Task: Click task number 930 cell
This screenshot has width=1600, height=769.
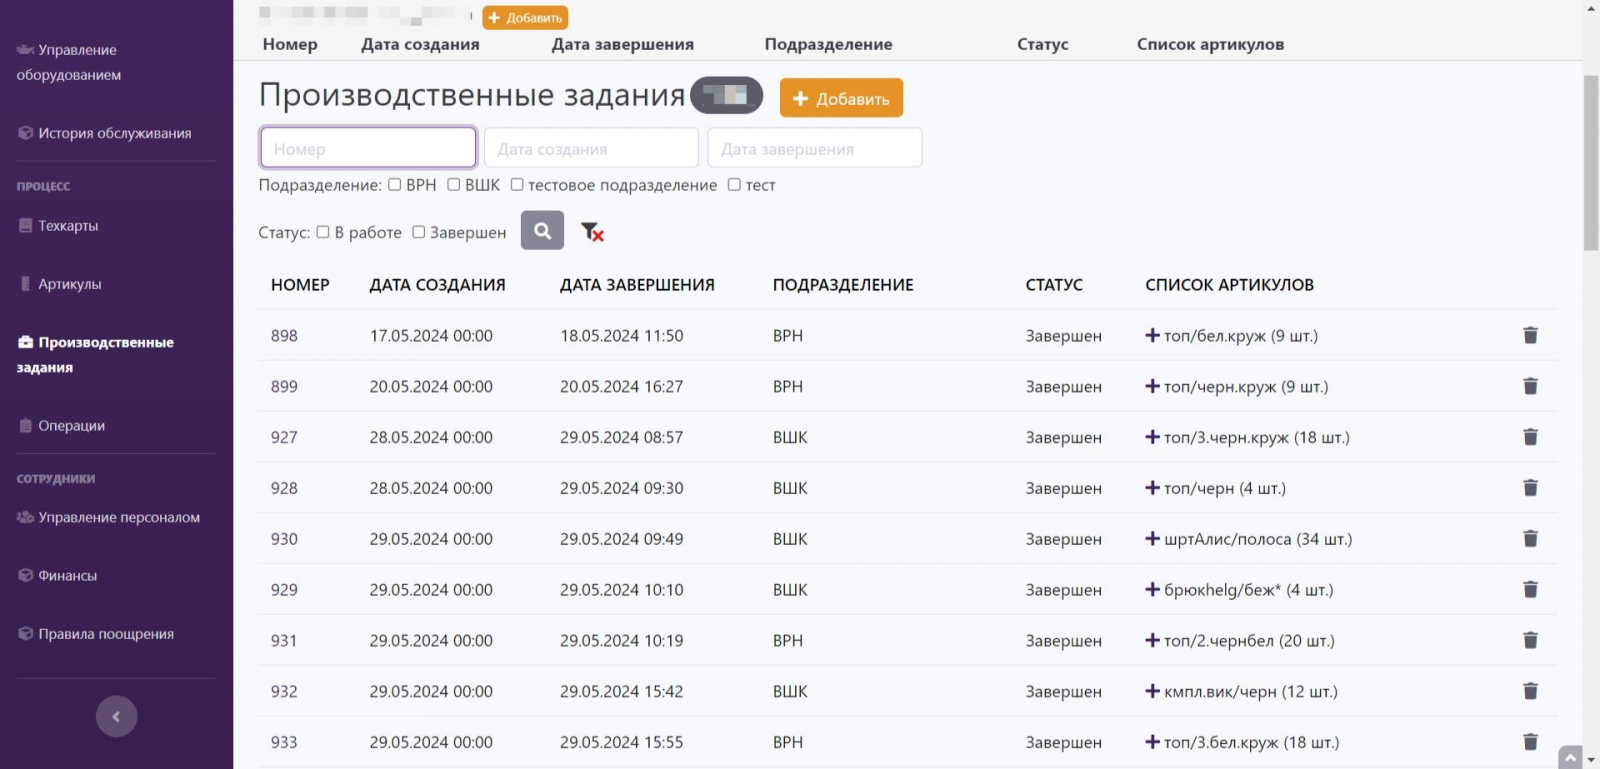Action: click(284, 539)
